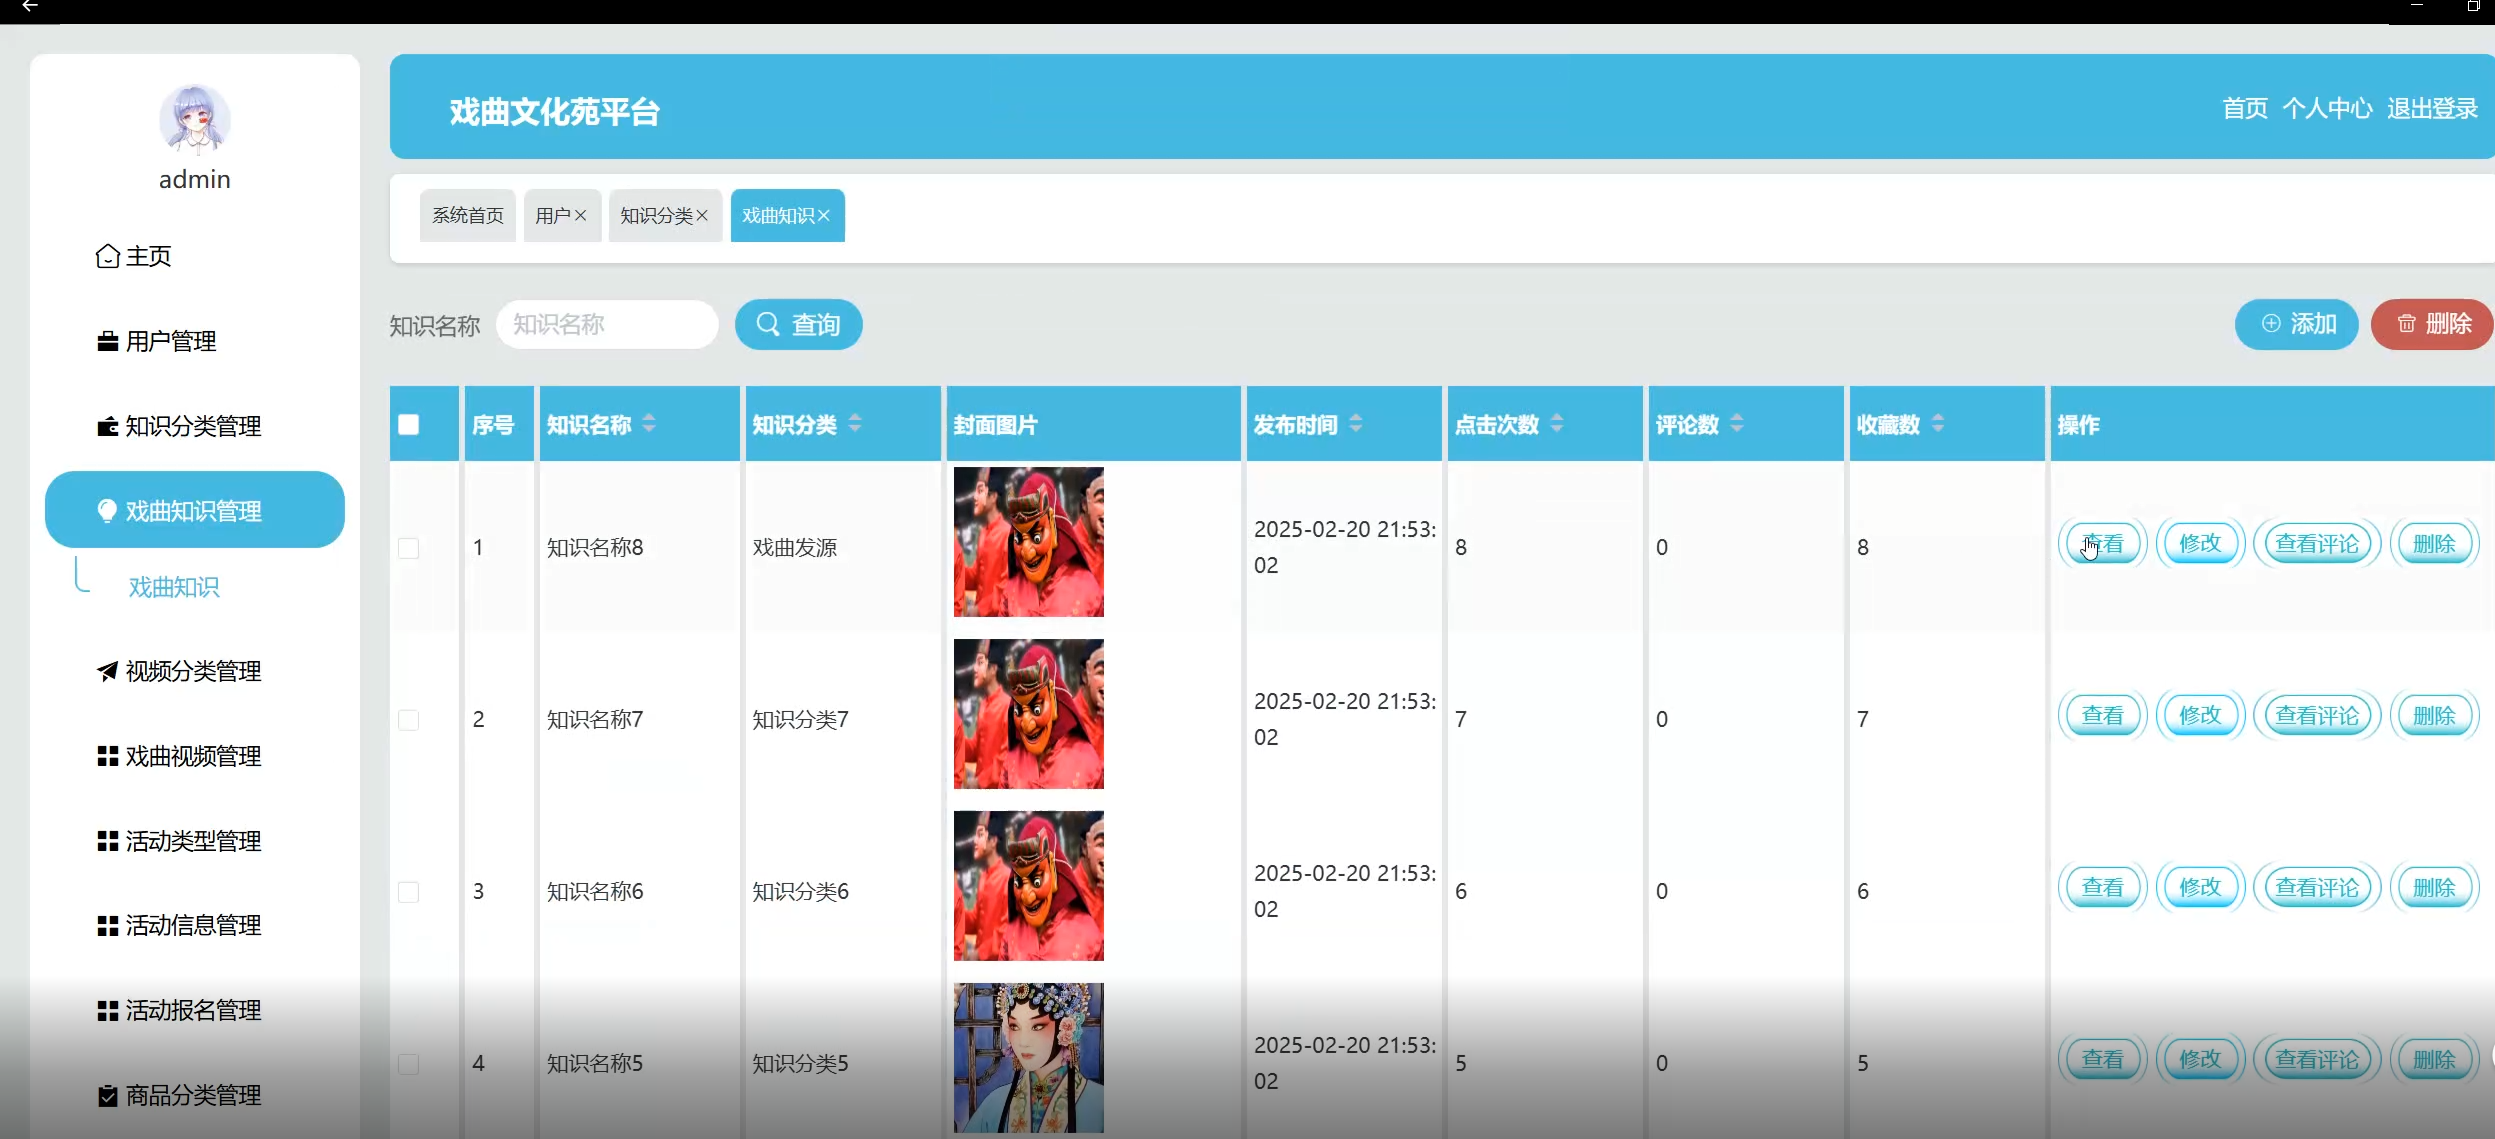Click the back arrow in title bar
This screenshot has width=2495, height=1139.
pos(29,7)
